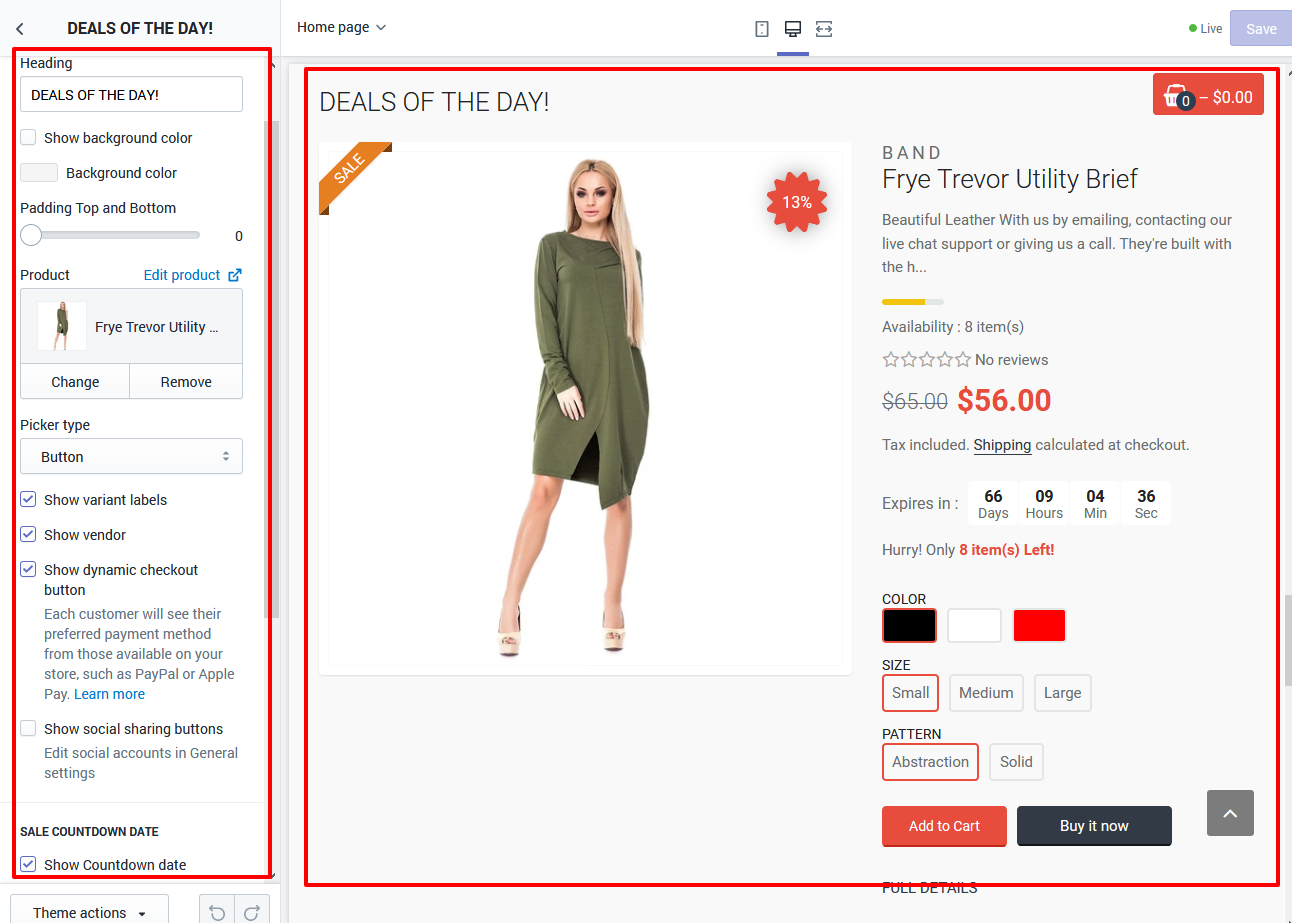Screen dimensions: 1292x923
Task: Click the undo arrow icon
Action: 217,912
